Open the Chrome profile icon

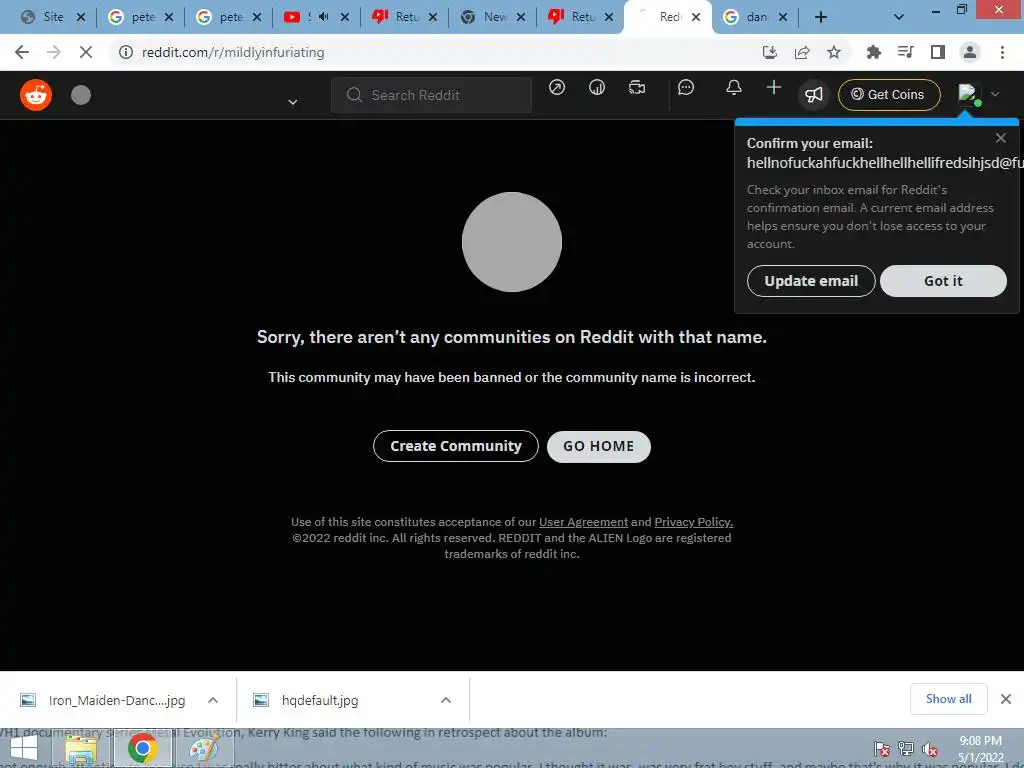click(970, 52)
